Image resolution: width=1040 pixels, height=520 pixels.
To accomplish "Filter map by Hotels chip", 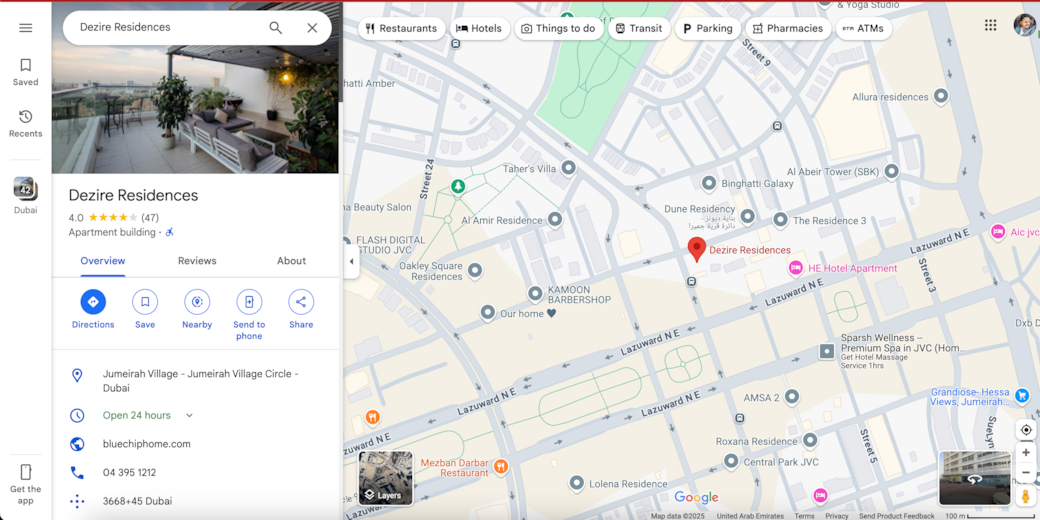I will point(480,29).
